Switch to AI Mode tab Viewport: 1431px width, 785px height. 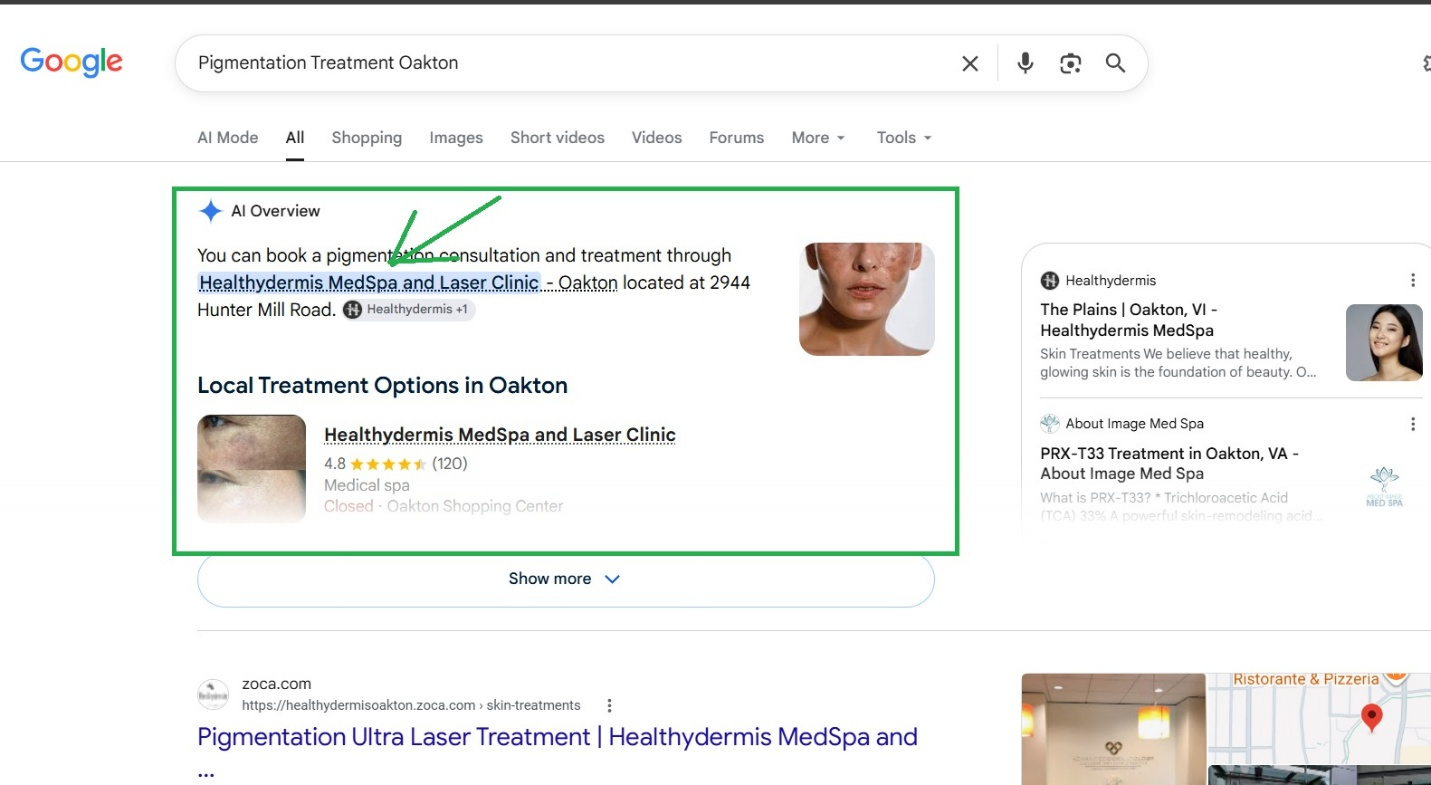(x=228, y=138)
